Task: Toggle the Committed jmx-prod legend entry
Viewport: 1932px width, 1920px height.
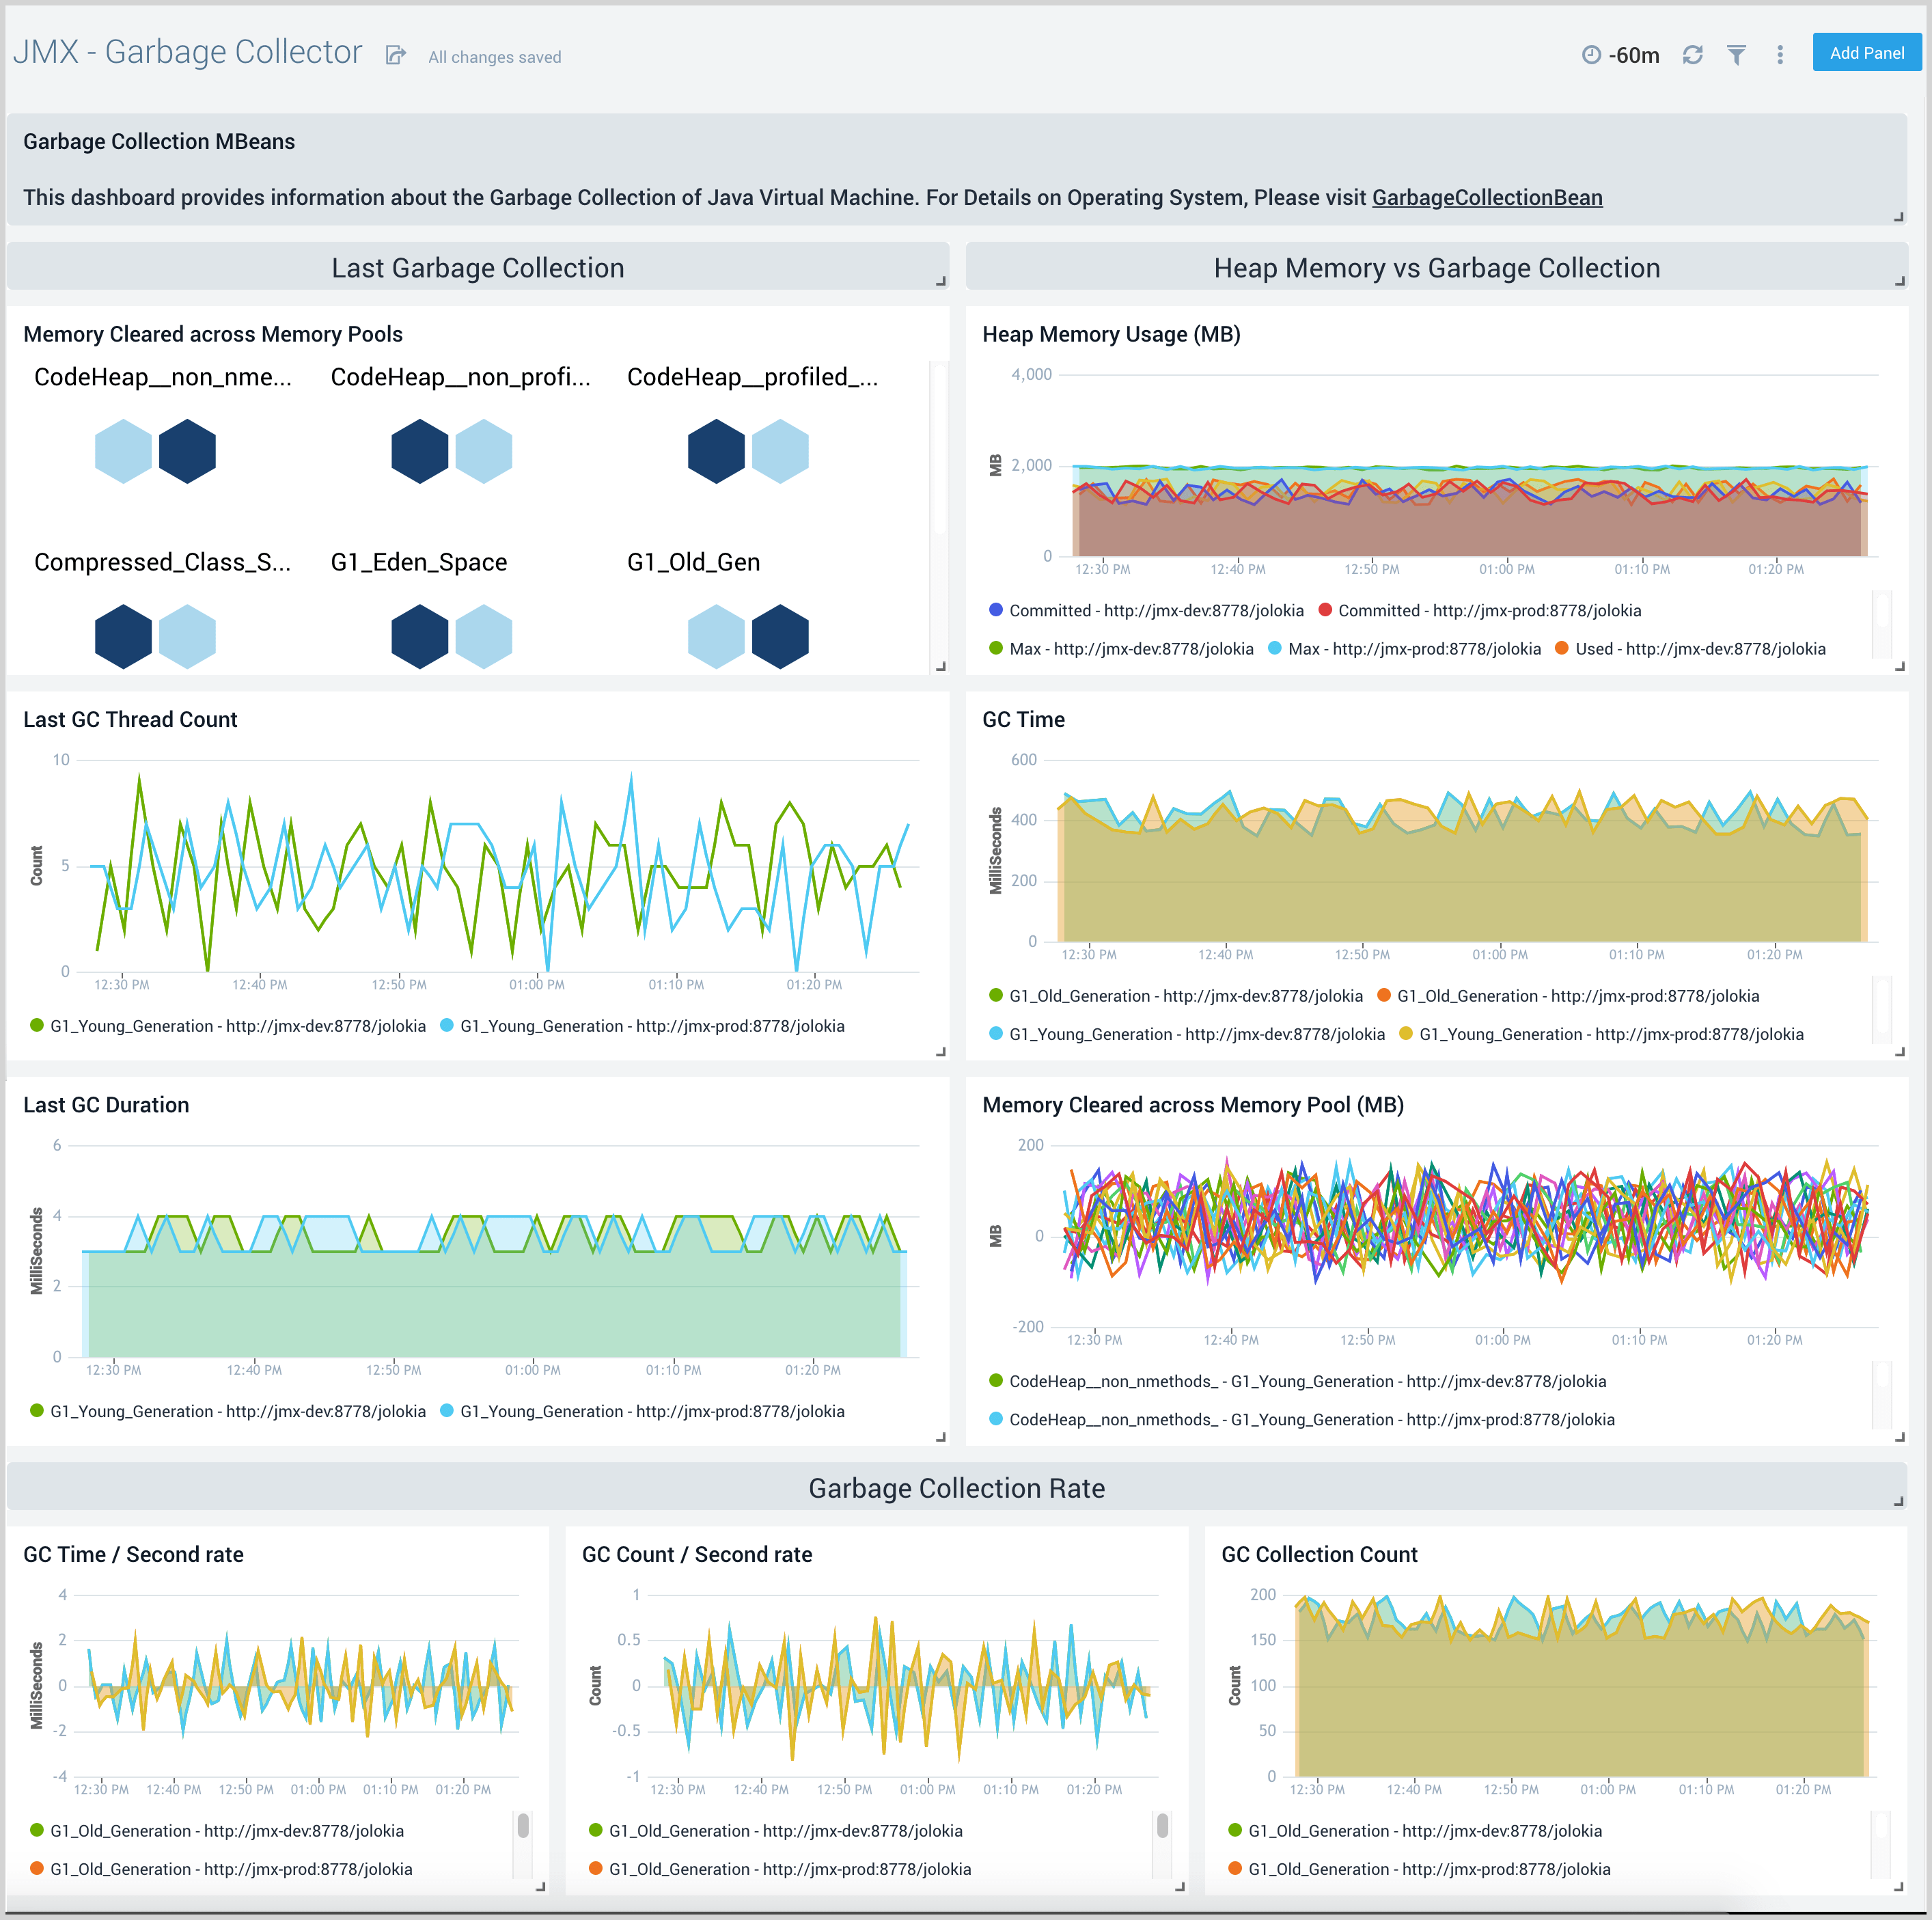Action: pyautogui.click(x=1487, y=610)
